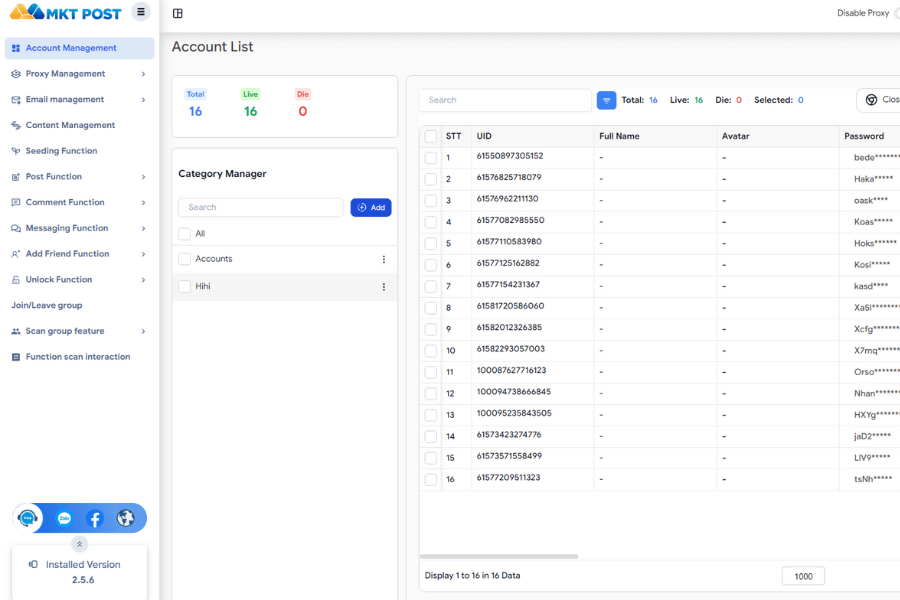The width and height of the screenshot is (900, 600).
Task: Click the blue Add category button
Action: point(371,207)
